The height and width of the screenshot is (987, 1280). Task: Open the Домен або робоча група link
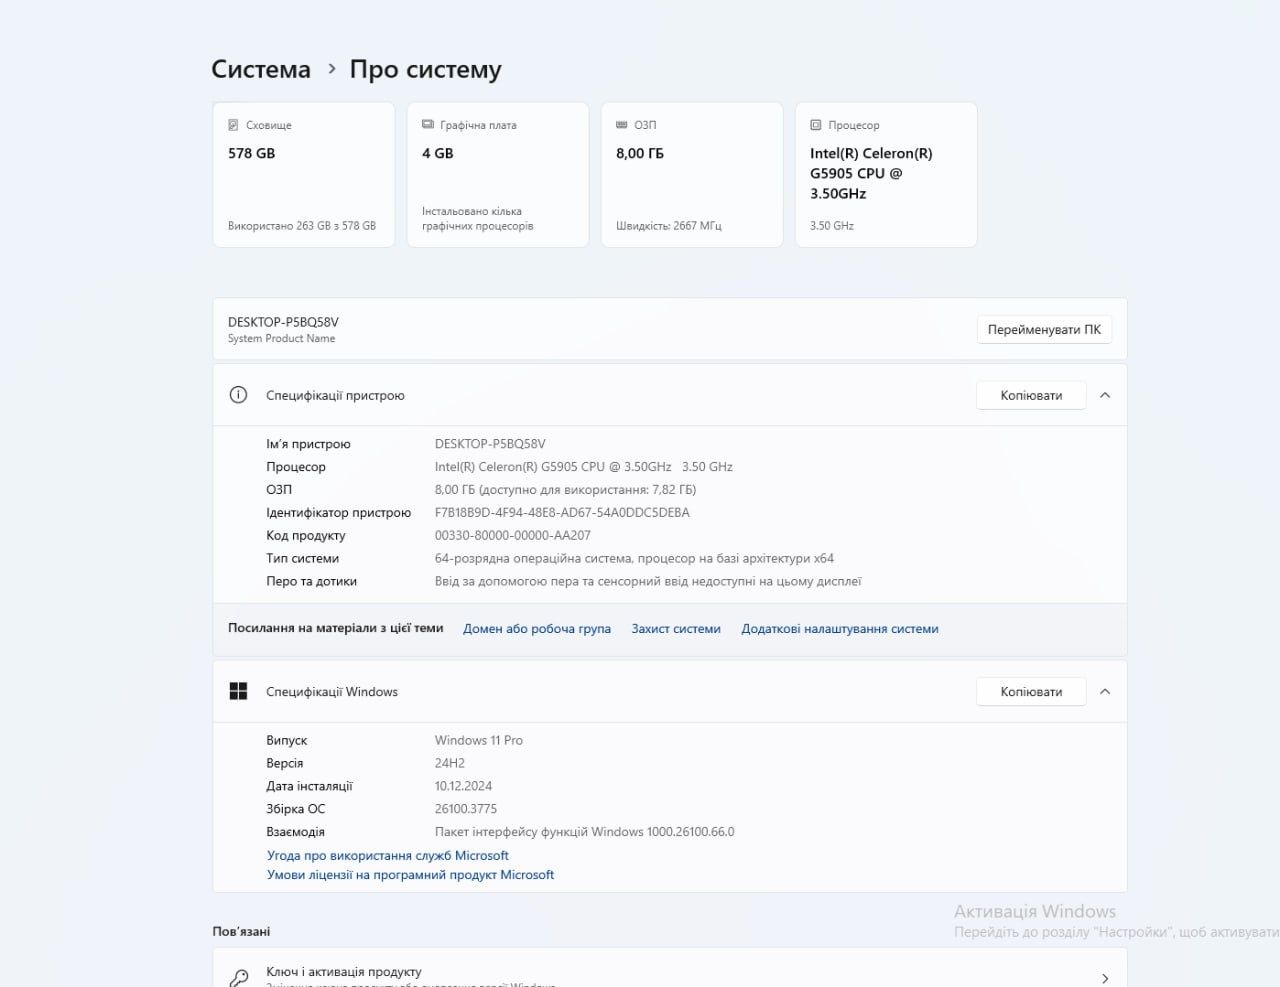pyautogui.click(x=537, y=629)
